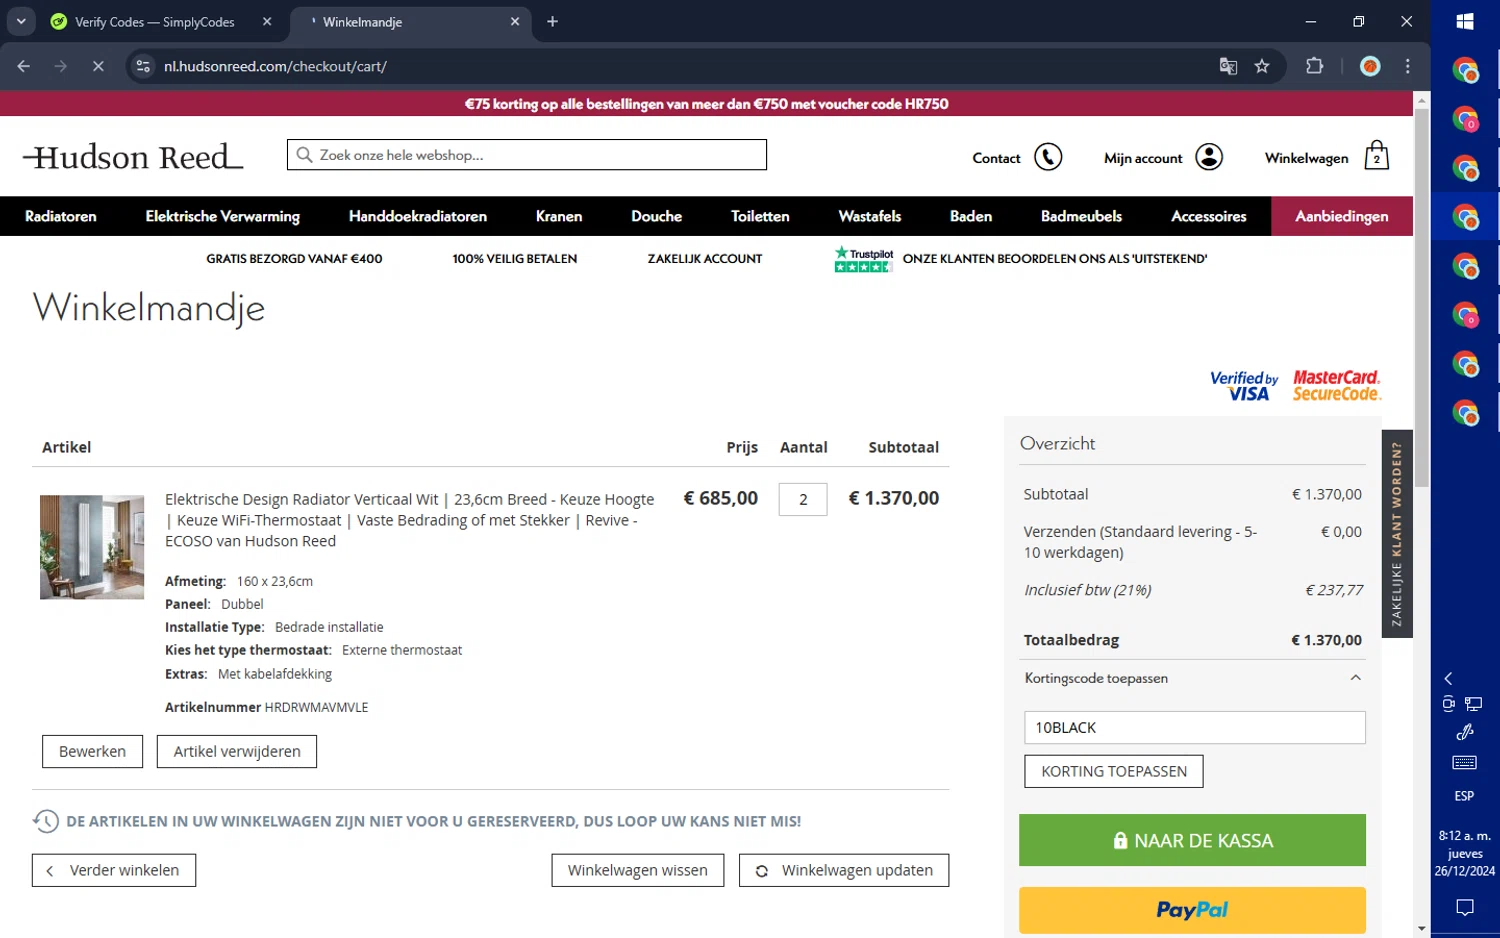Apply code with KORTING TOEPASSEN button

coord(1114,771)
